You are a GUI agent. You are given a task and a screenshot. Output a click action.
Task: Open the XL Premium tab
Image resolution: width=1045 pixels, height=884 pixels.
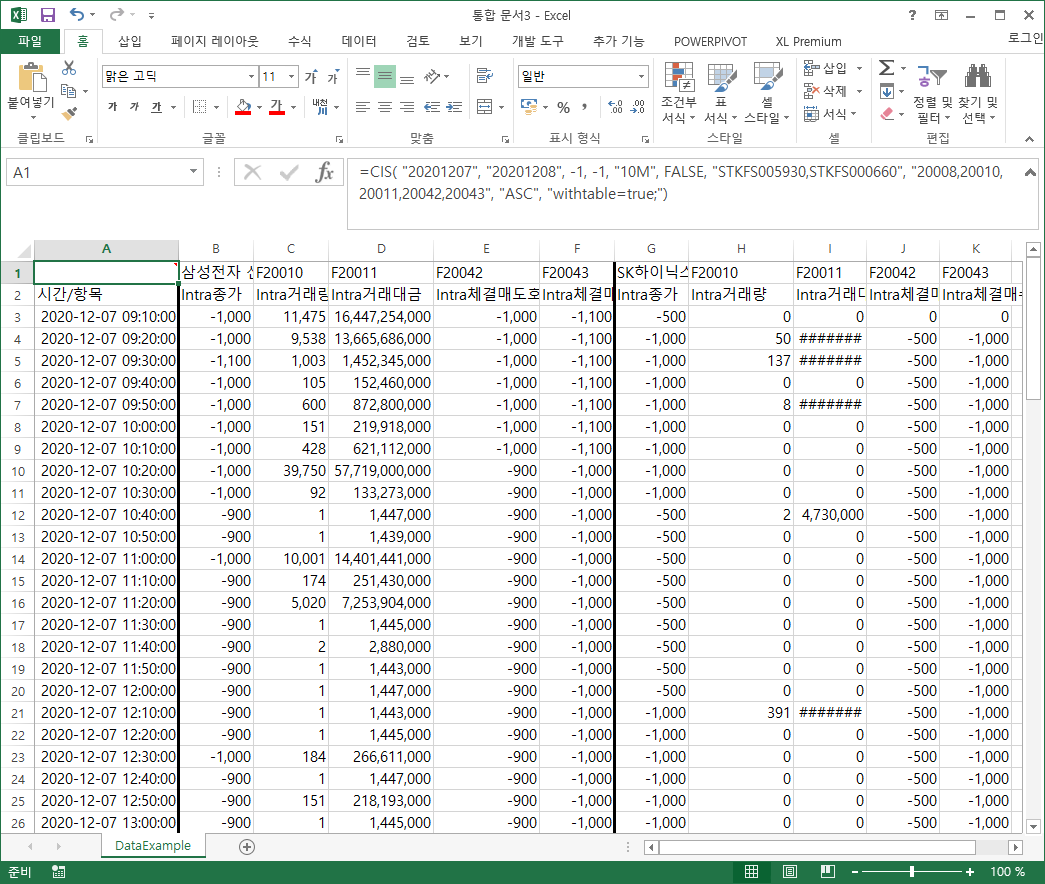pyautogui.click(x=808, y=41)
